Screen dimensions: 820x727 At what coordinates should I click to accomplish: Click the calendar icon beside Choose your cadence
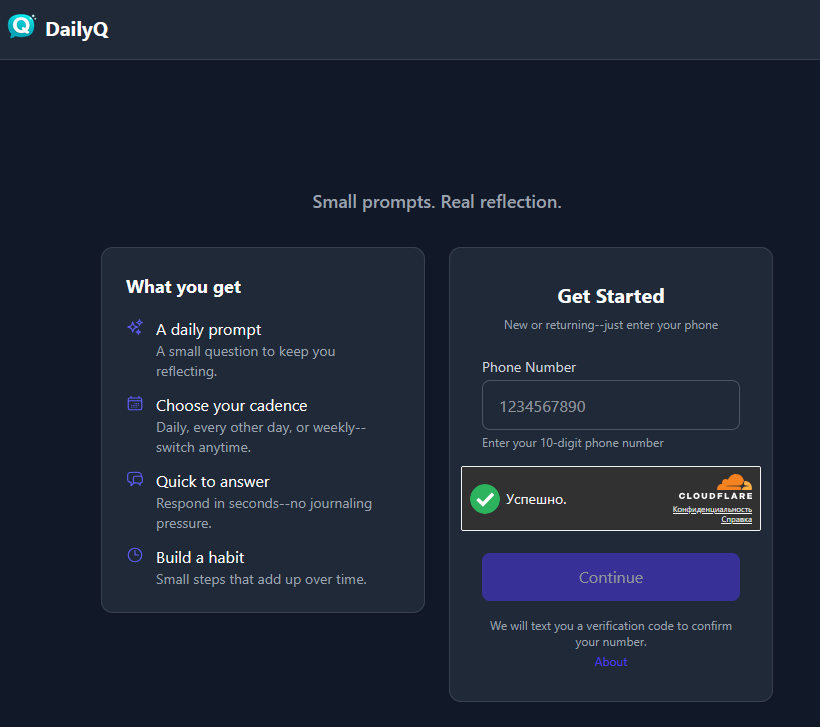135,403
